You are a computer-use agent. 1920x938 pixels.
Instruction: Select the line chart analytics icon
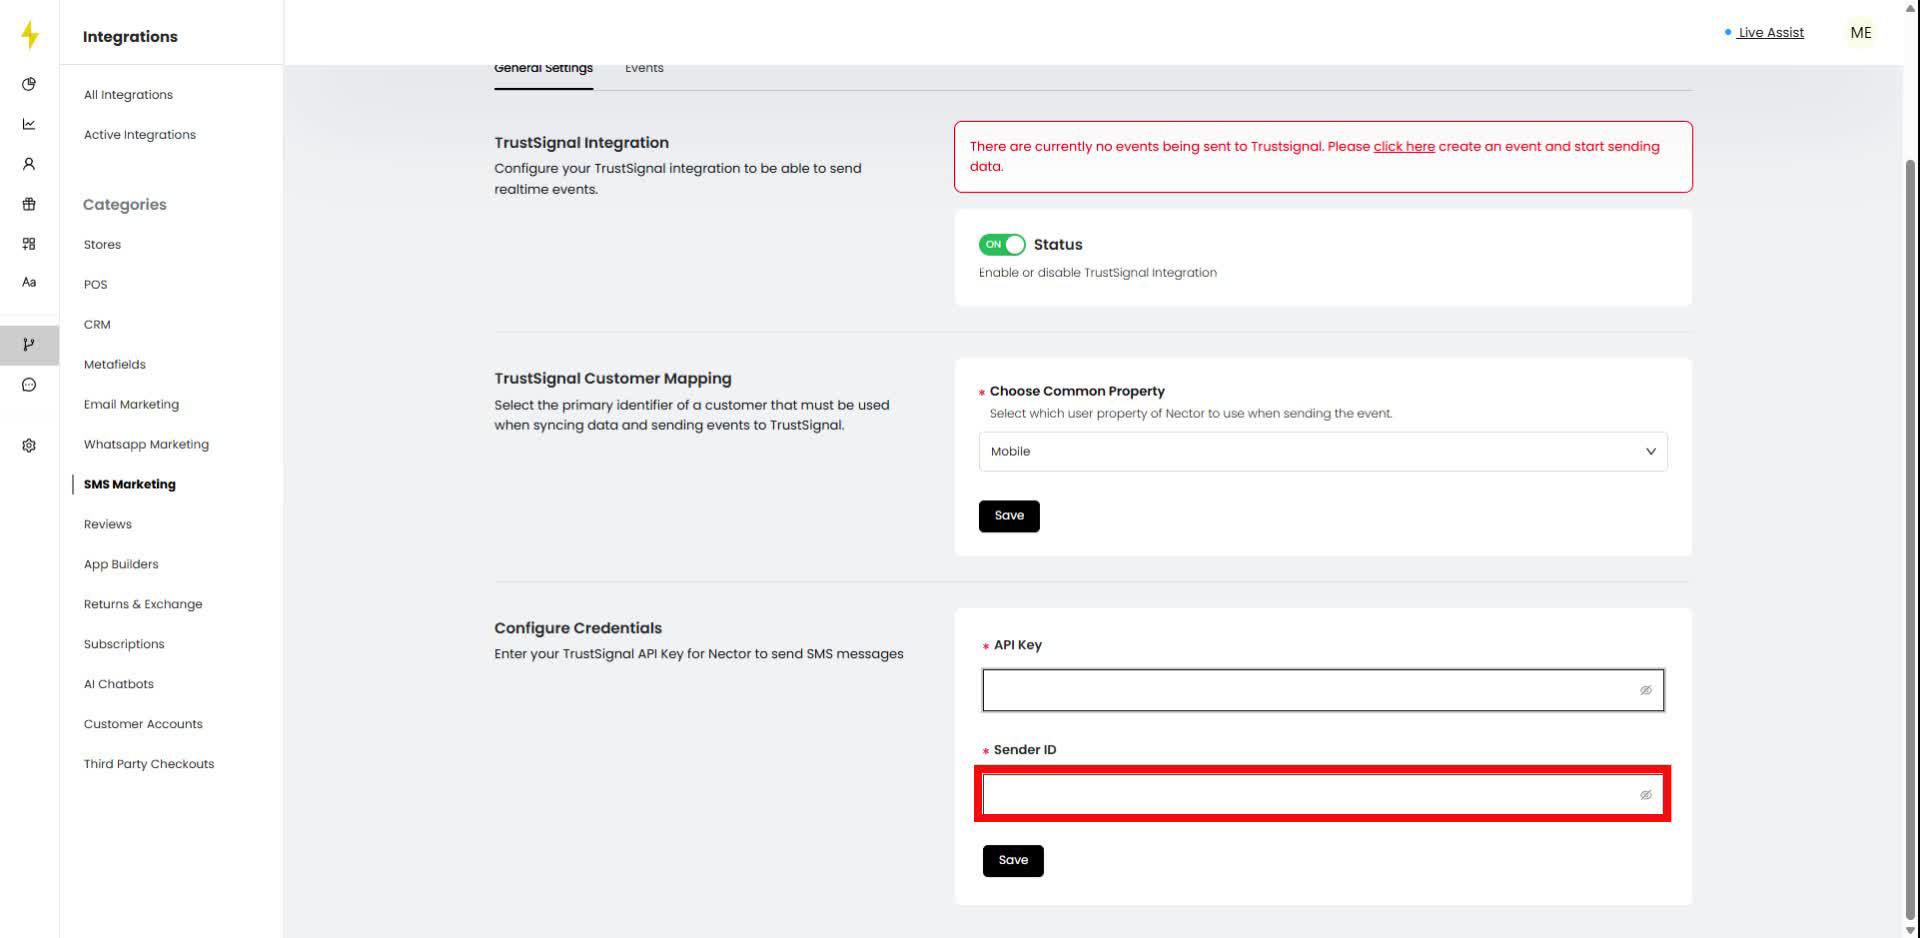pos(29,123)
